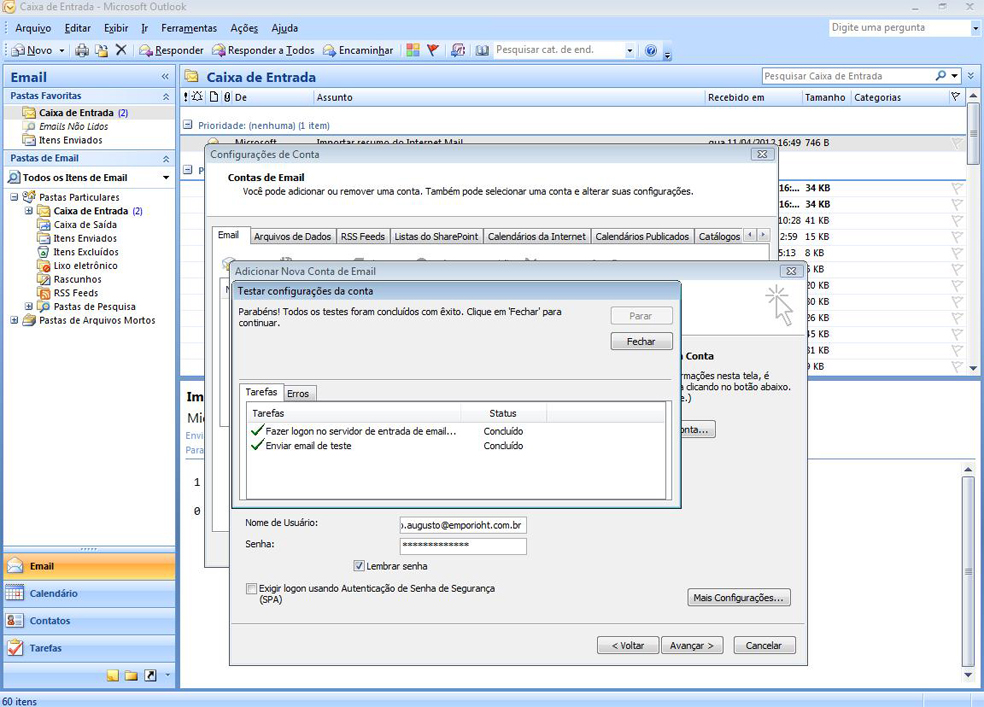Click the Avançar button
This screenshot has height=707, width=984.
(692, 646)
